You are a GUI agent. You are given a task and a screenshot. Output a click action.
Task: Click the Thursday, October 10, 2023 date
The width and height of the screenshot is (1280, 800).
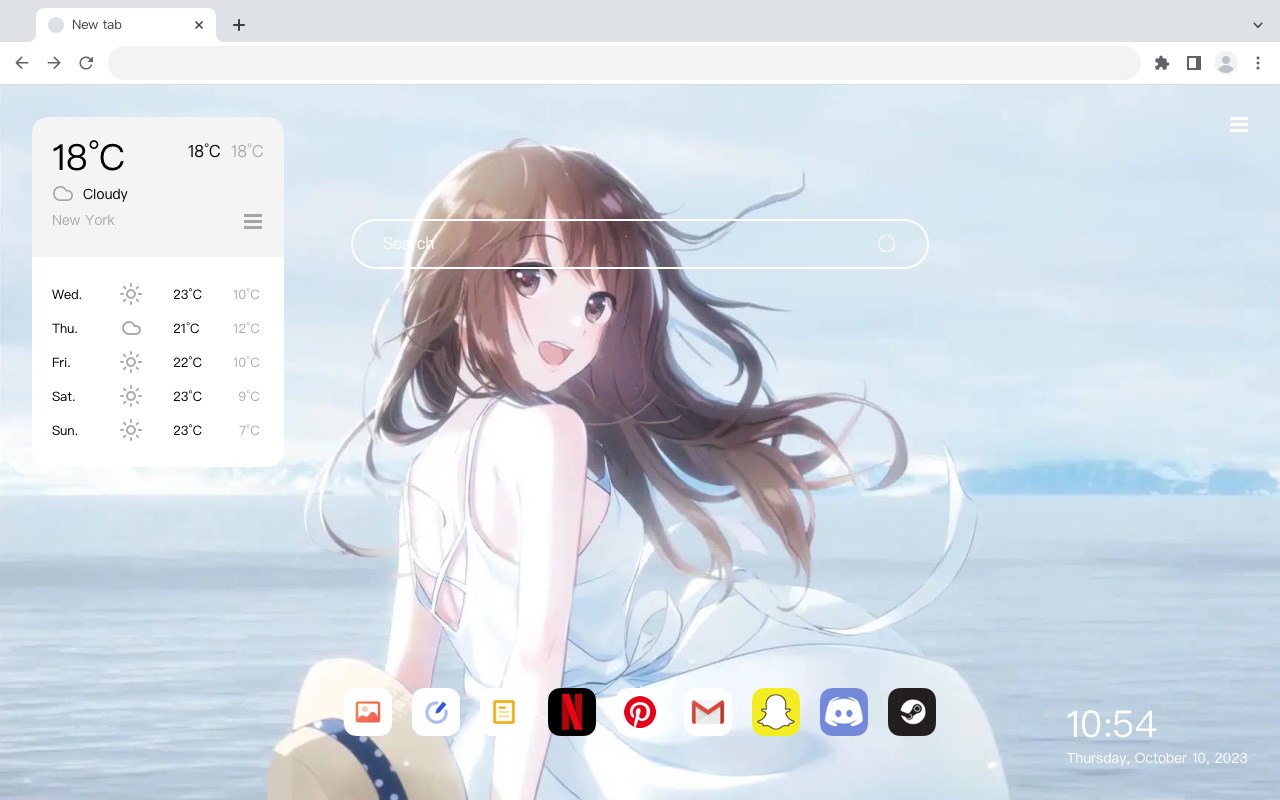[x=1157, y=758]
